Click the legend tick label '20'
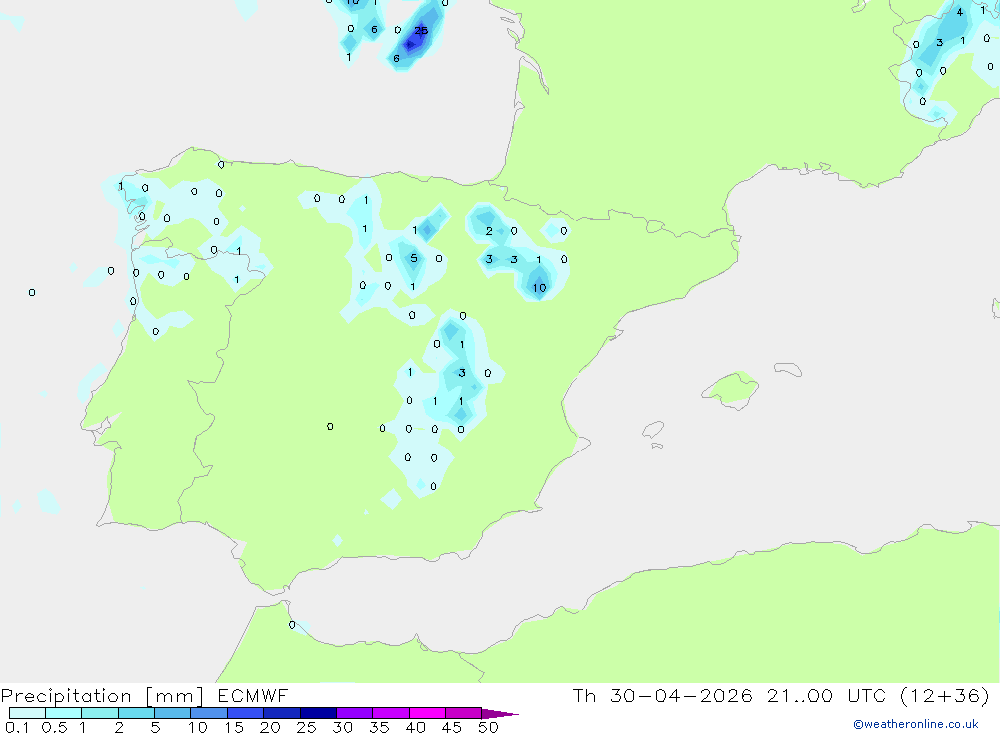The height and width of the screenshot is (733, 1000). 270,727
